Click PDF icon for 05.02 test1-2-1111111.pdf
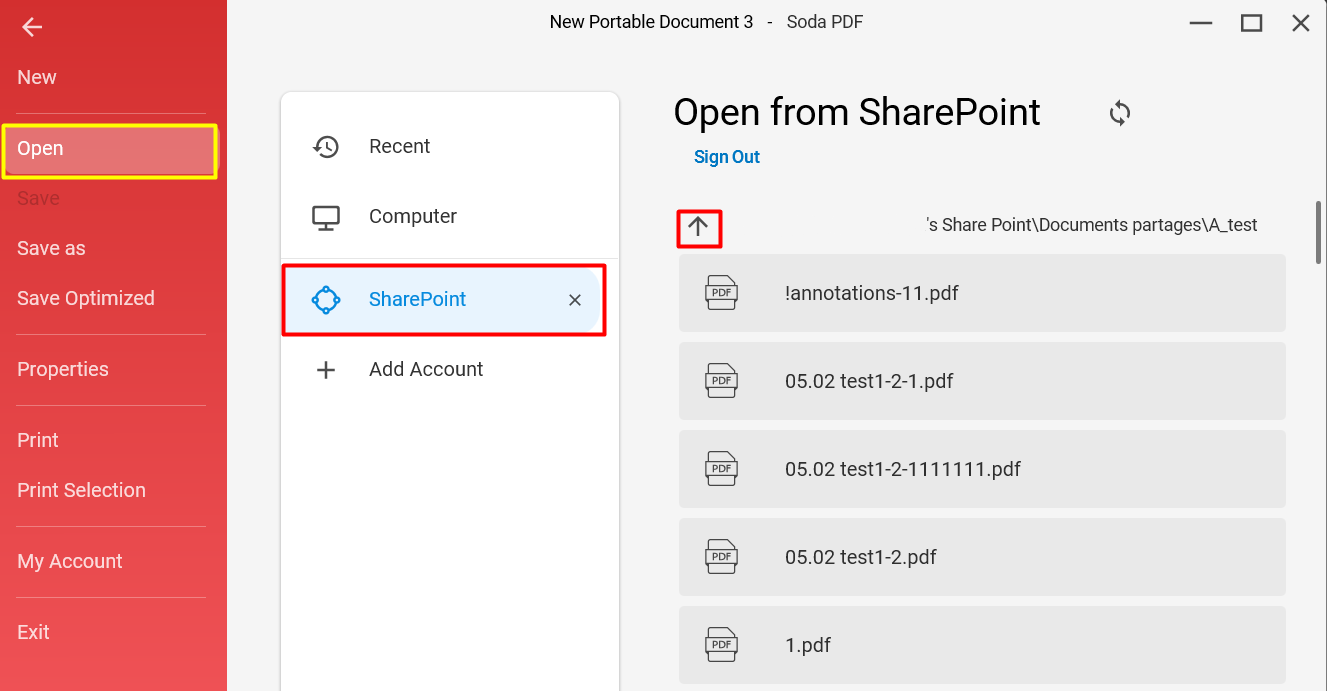The width and height of the screenshot is (1327, 691). point(722,469)
